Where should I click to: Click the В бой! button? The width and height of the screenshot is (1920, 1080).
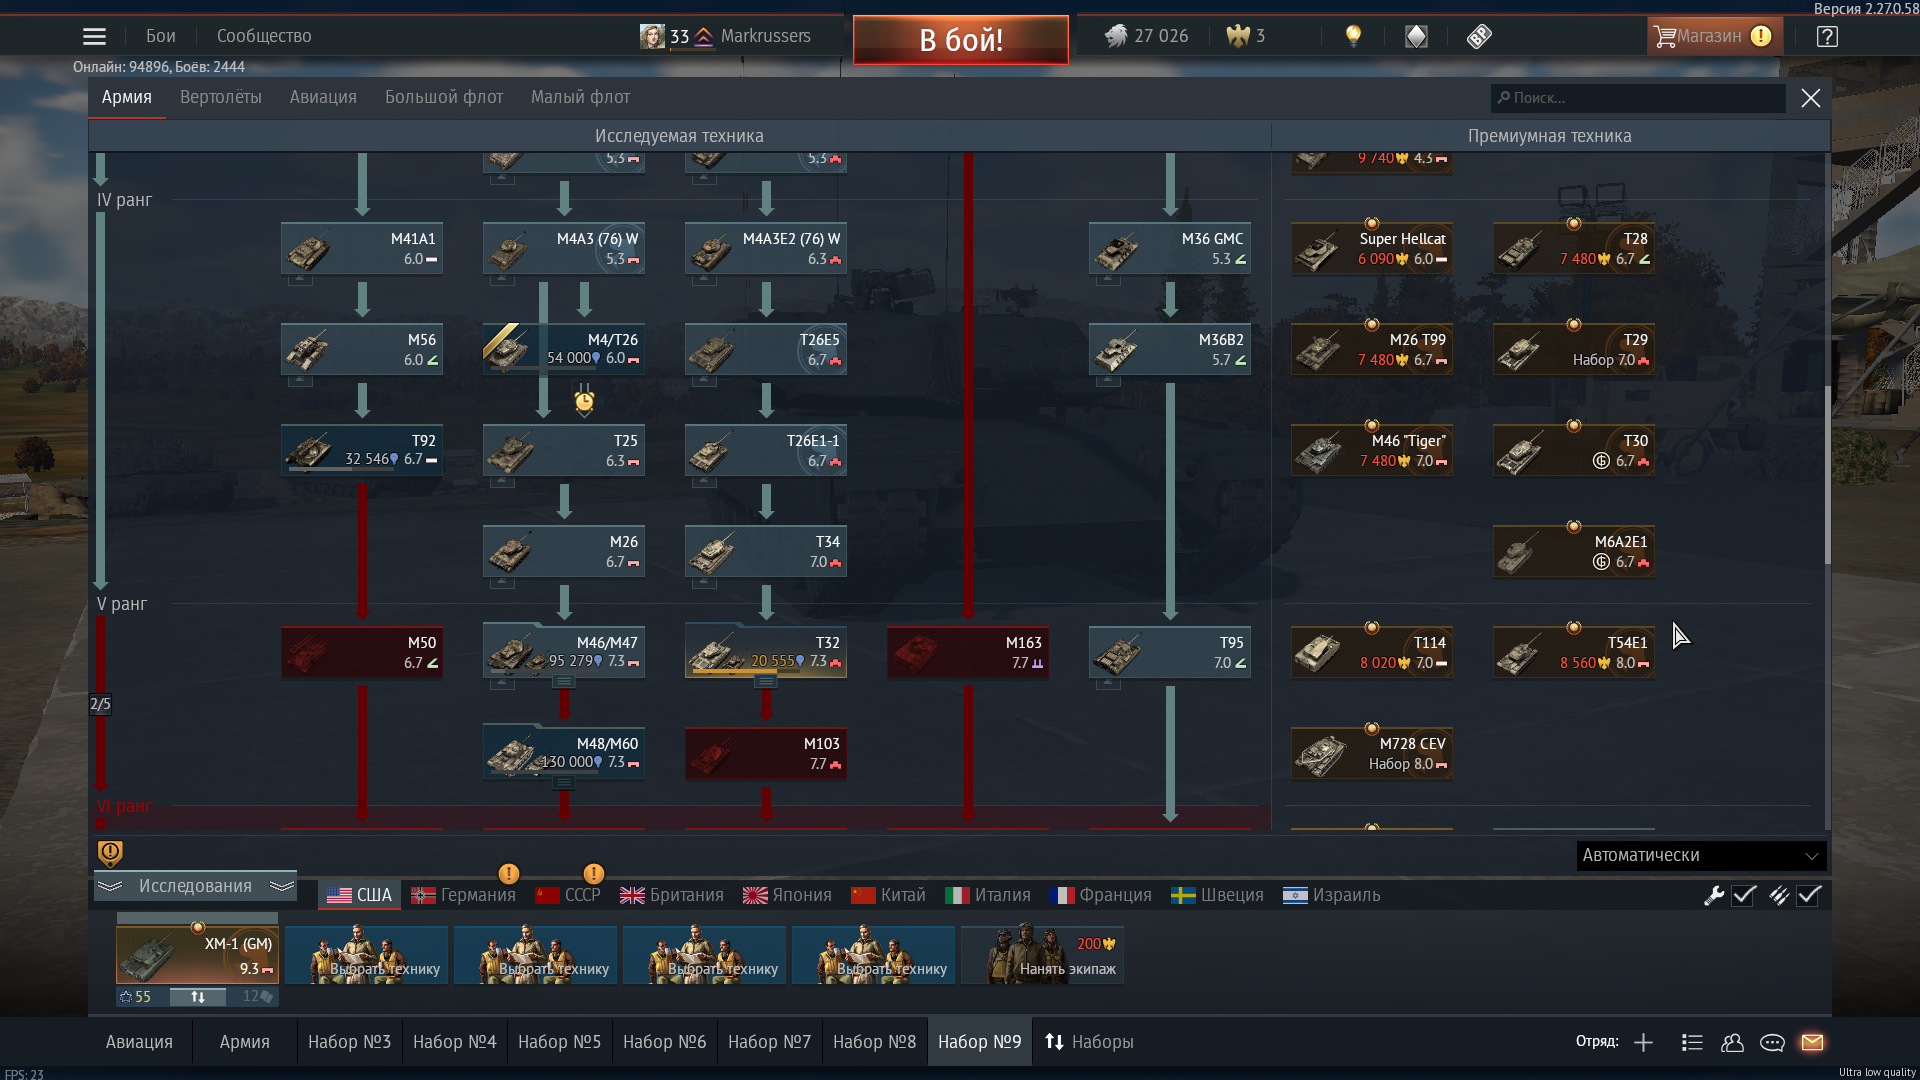point(961,40)
